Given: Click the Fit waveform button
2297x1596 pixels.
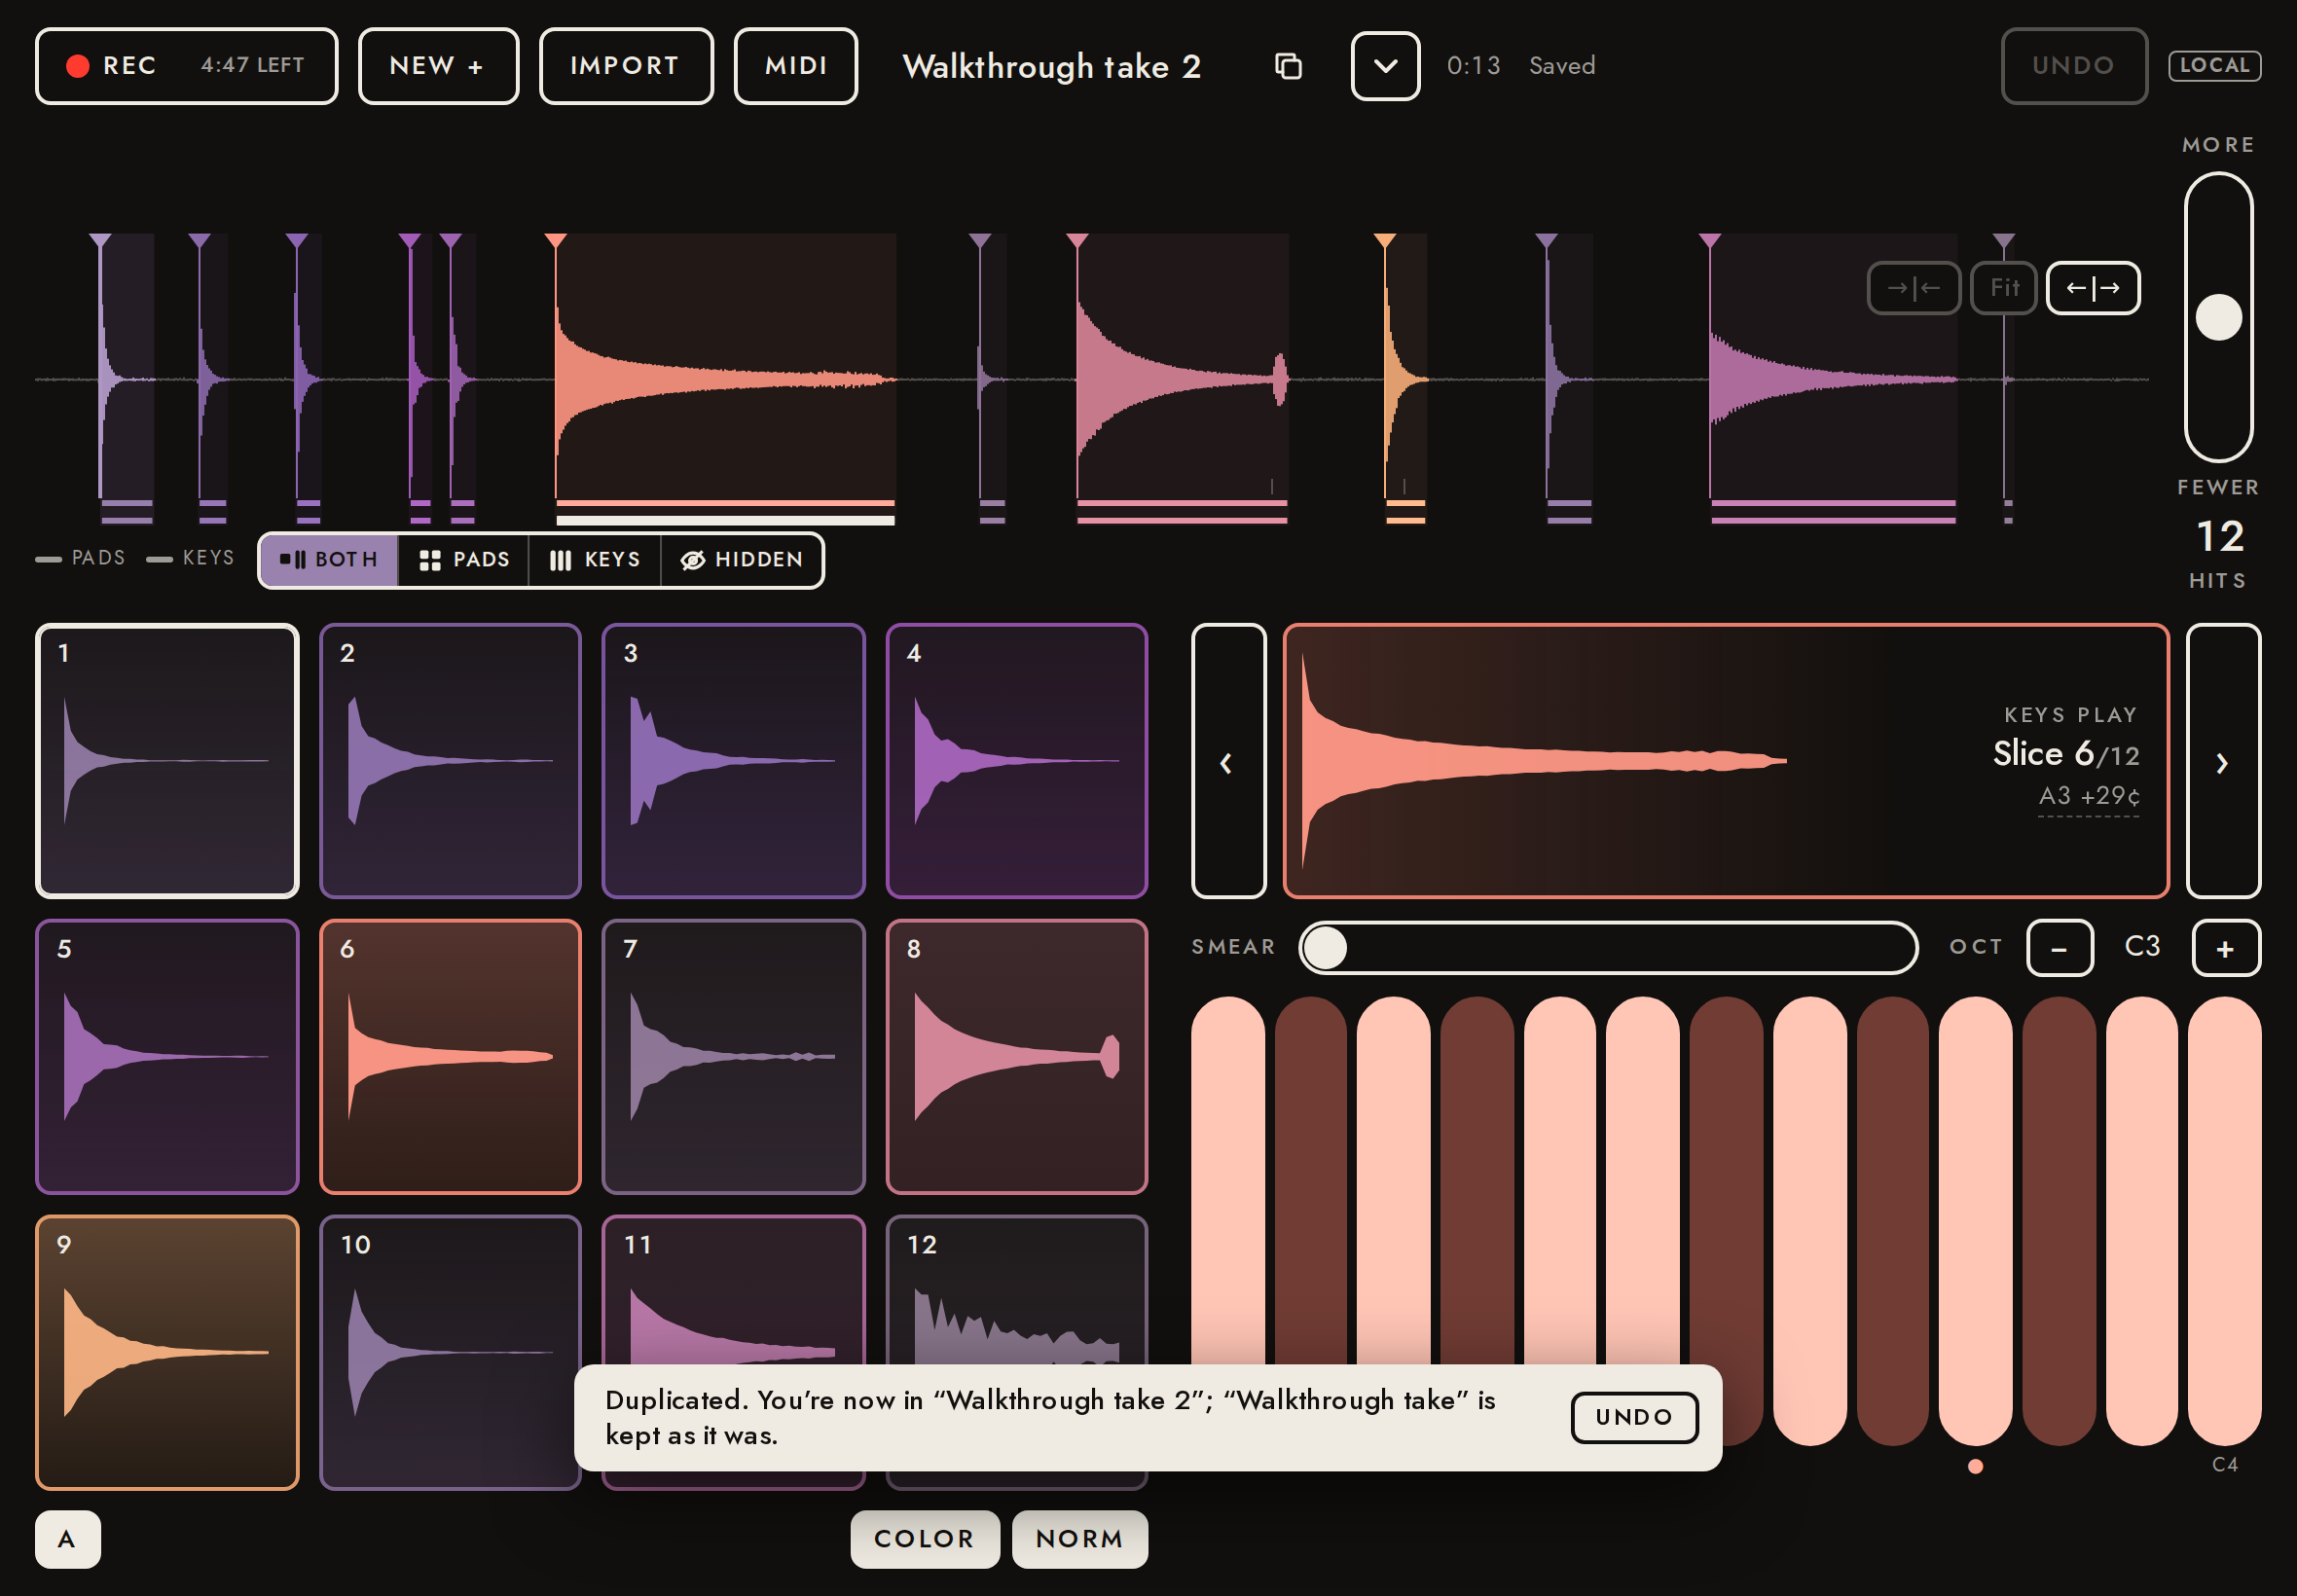Looking at the screenshot, I should pos(2003,288).
